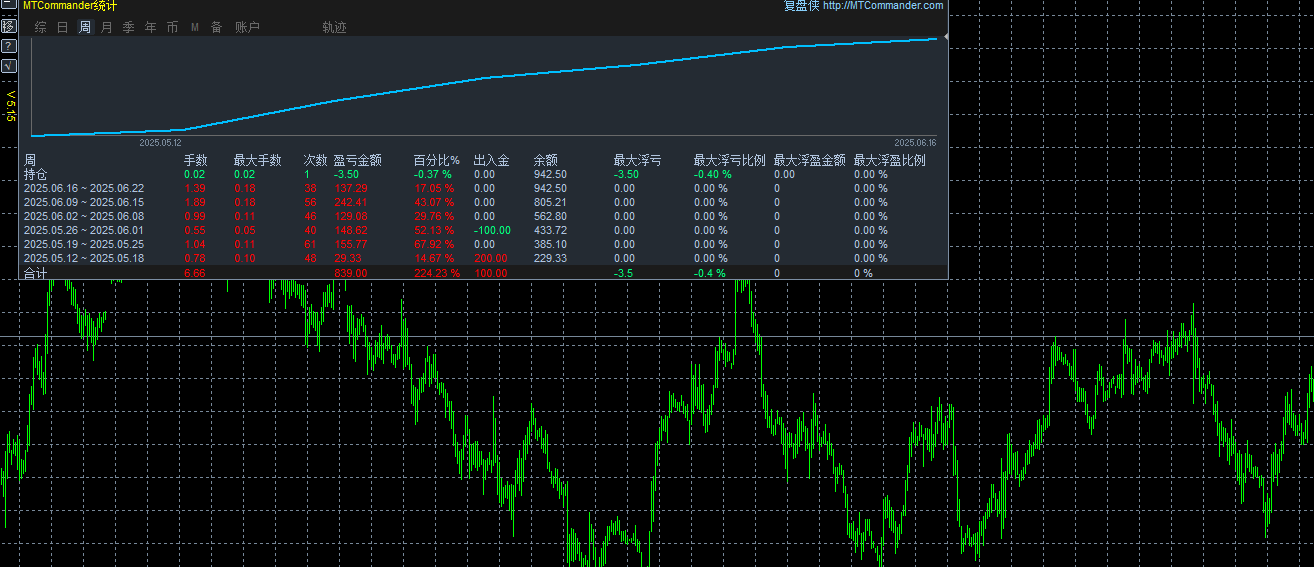Open the 账户 account tab
Screen dimensions: 1314x567
coord(247,27)
